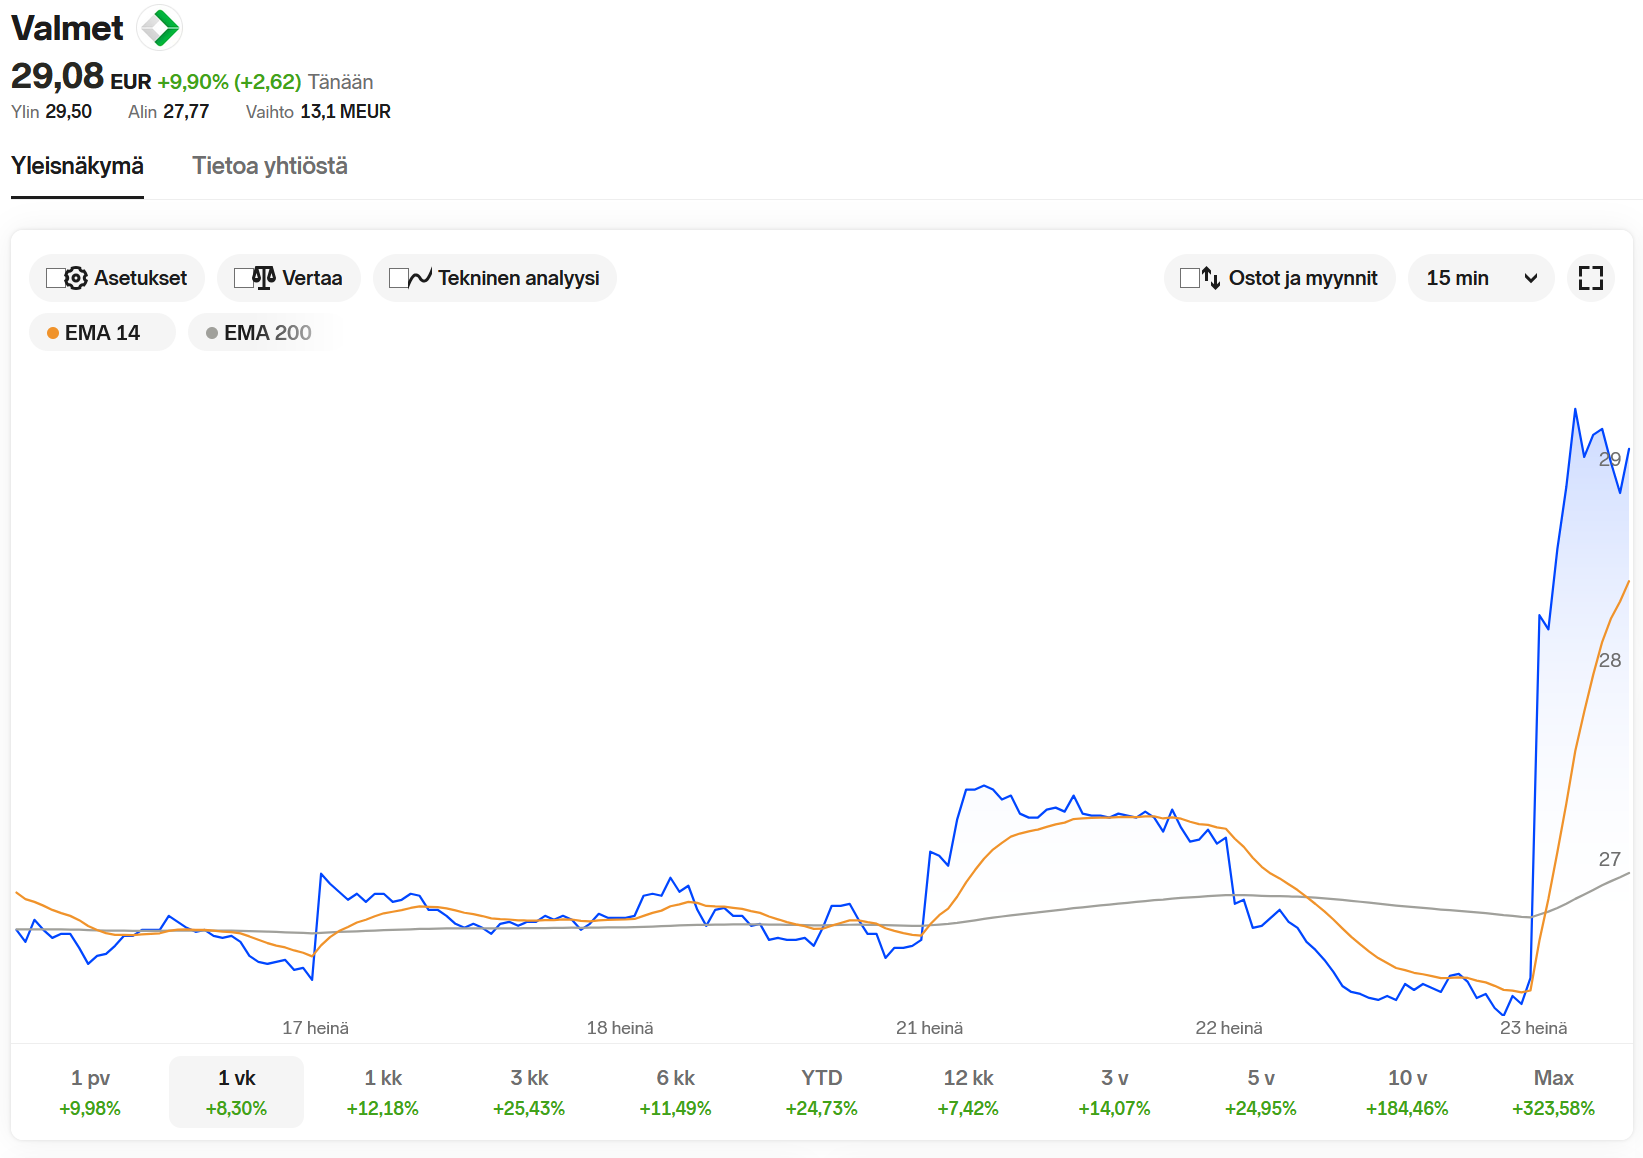
Task: Expand chart with the fullscreen icon
Action: pyautogui.click(x=1590, y=278)
